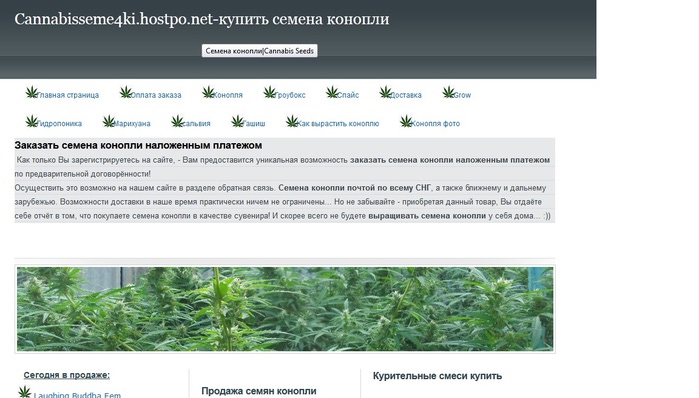The width and height of the screenshot is (699, 398).
Task: Click the leaf icon beside Laughing Buddha Fem
Action: [x=25, y=392]
